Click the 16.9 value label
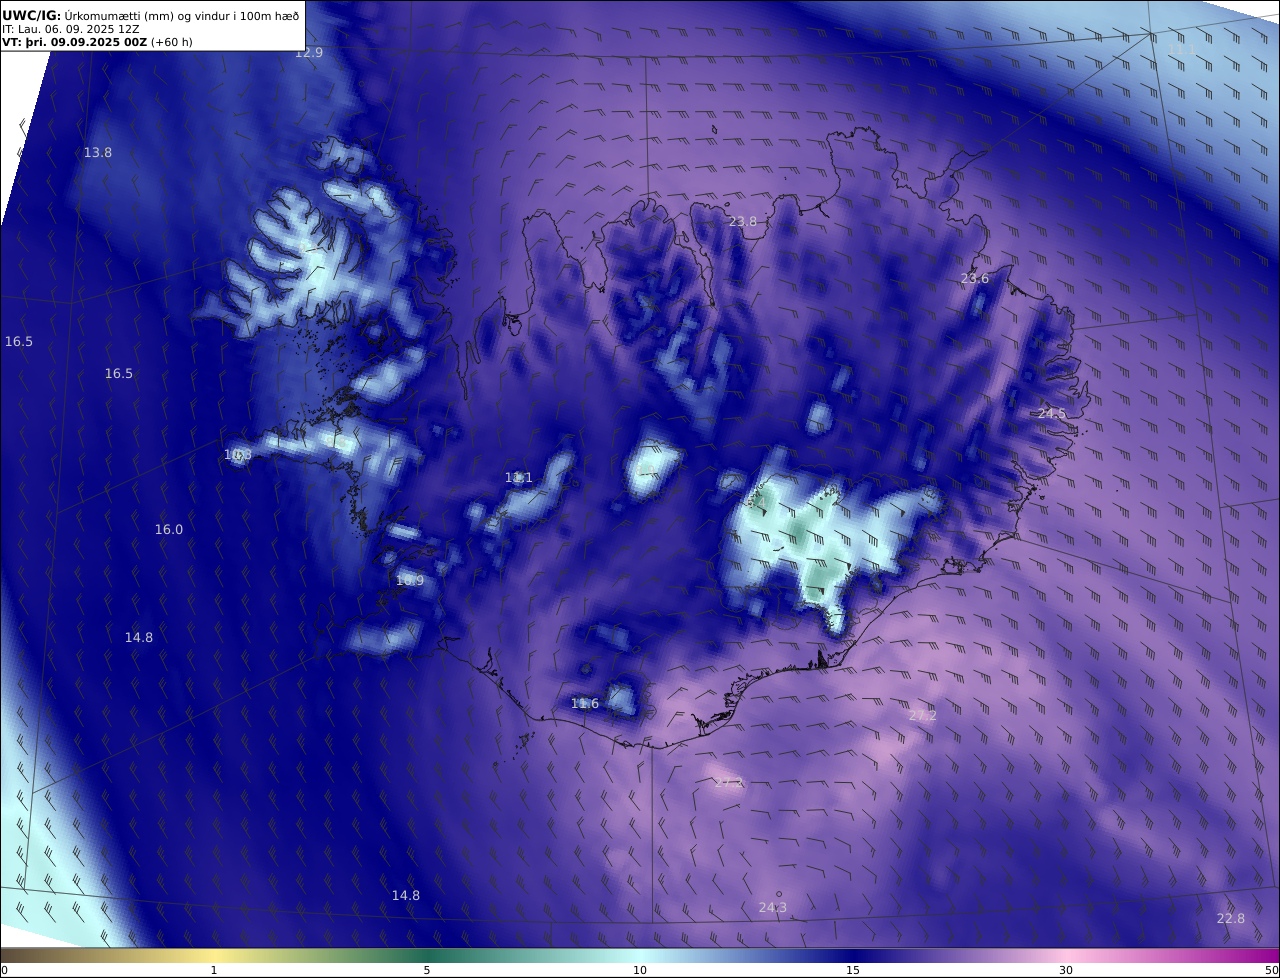Screen dimensions: 1280x978 pos(410,580)
